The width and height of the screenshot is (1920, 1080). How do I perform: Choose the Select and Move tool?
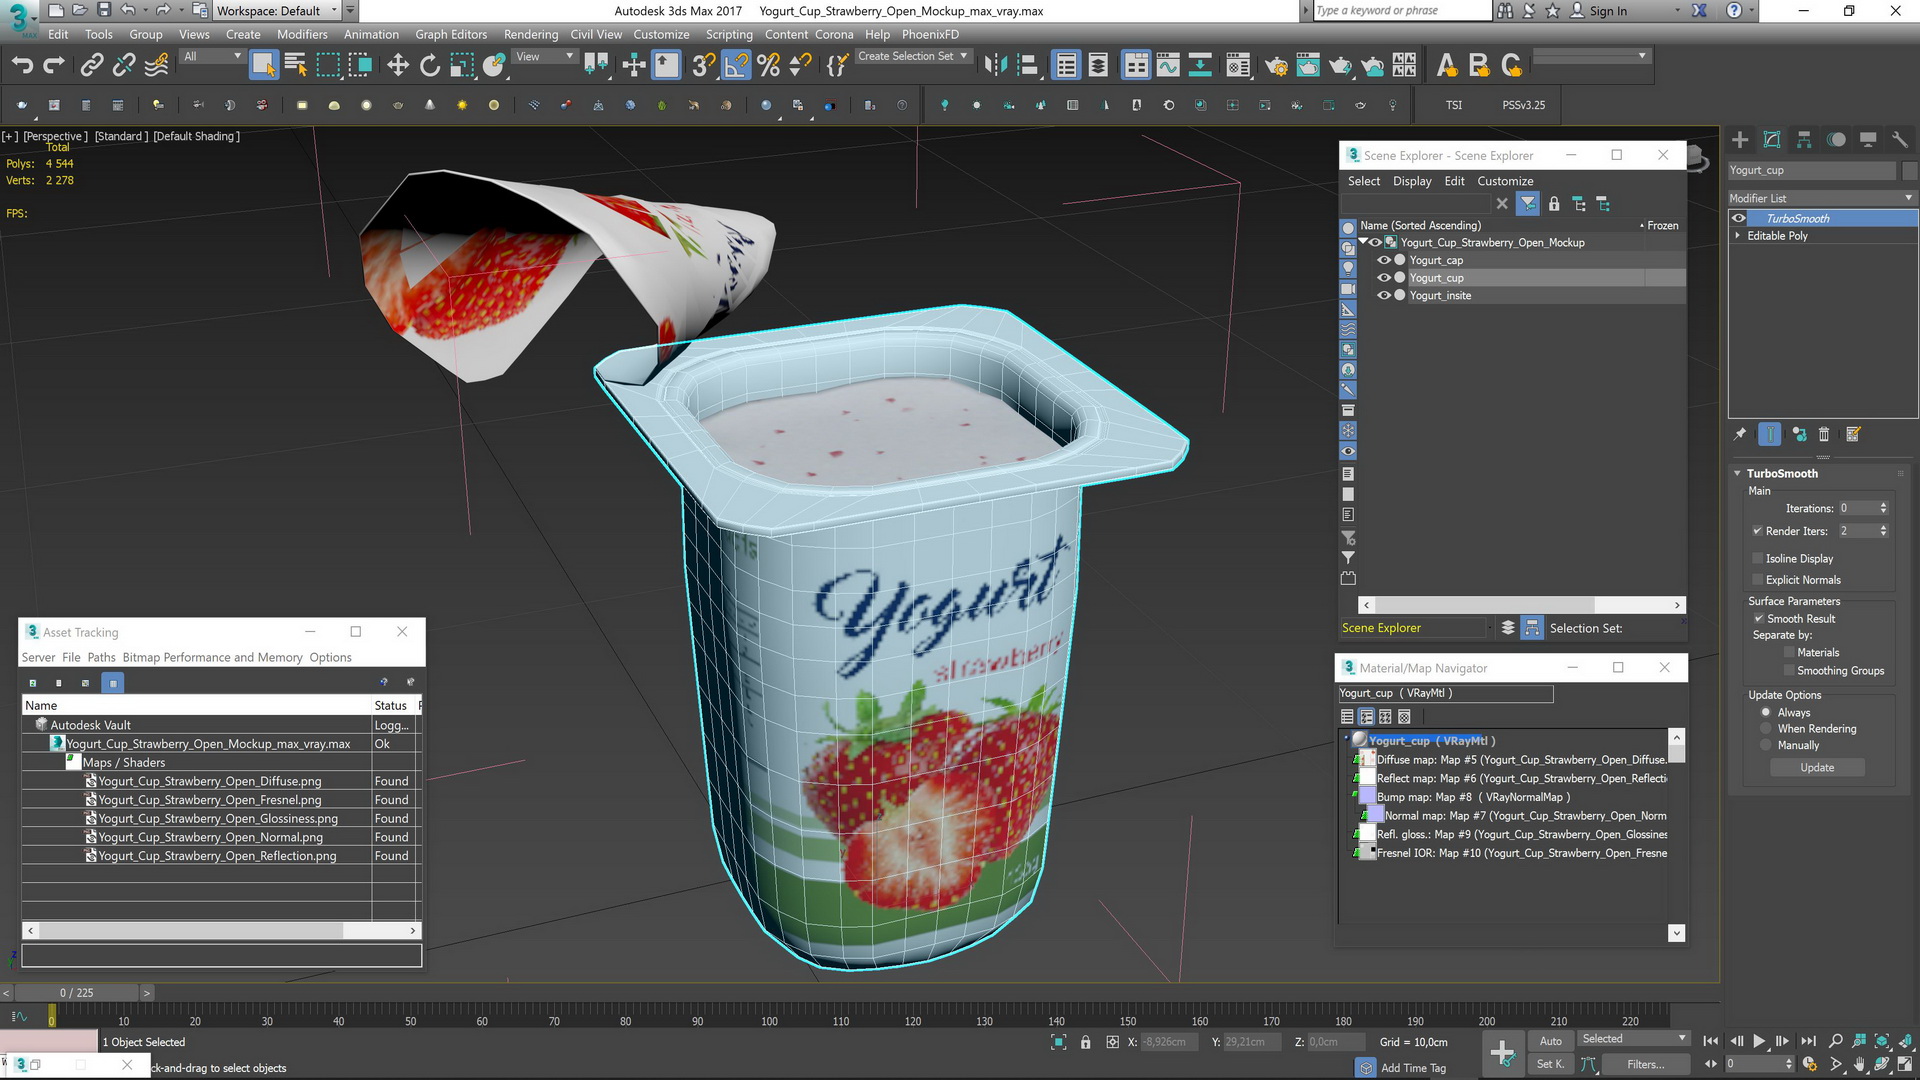(x=398, y=66)
